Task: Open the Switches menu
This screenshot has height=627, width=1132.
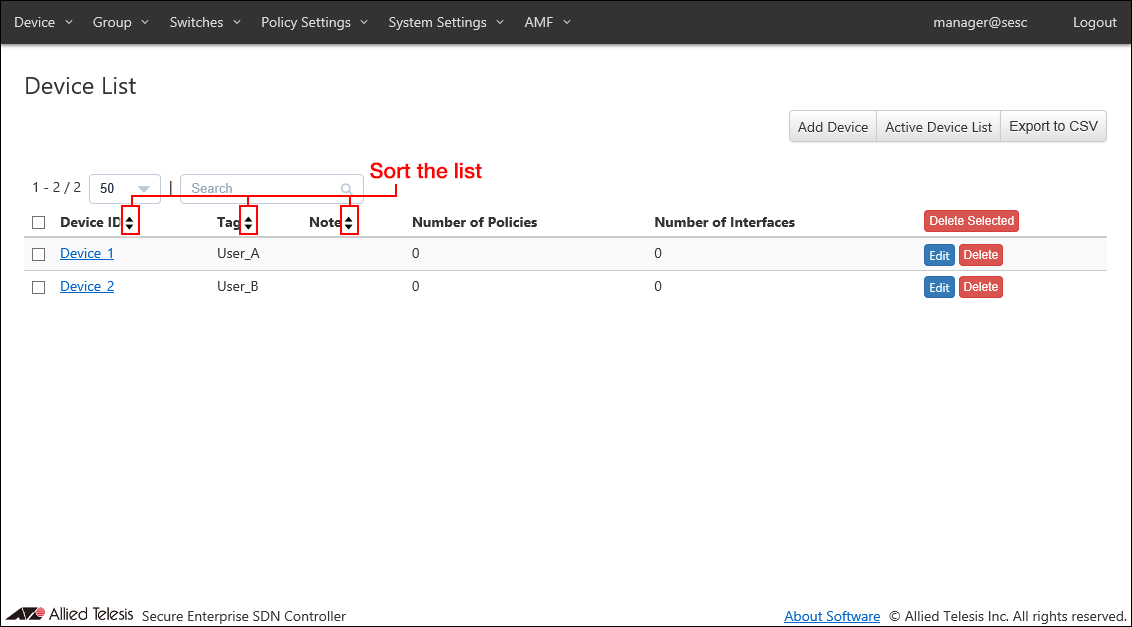Action: 204,22
